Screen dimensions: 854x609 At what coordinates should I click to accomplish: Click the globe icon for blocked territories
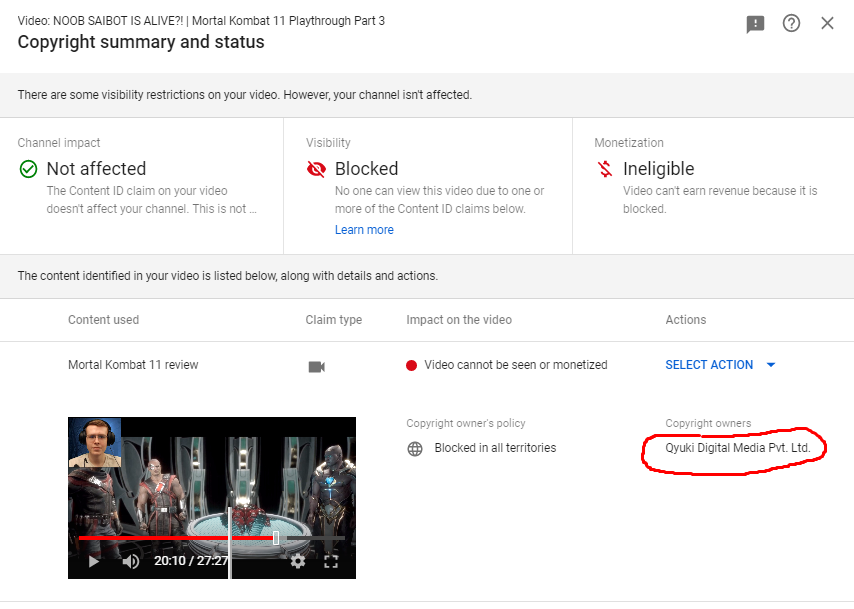point(415,449)
